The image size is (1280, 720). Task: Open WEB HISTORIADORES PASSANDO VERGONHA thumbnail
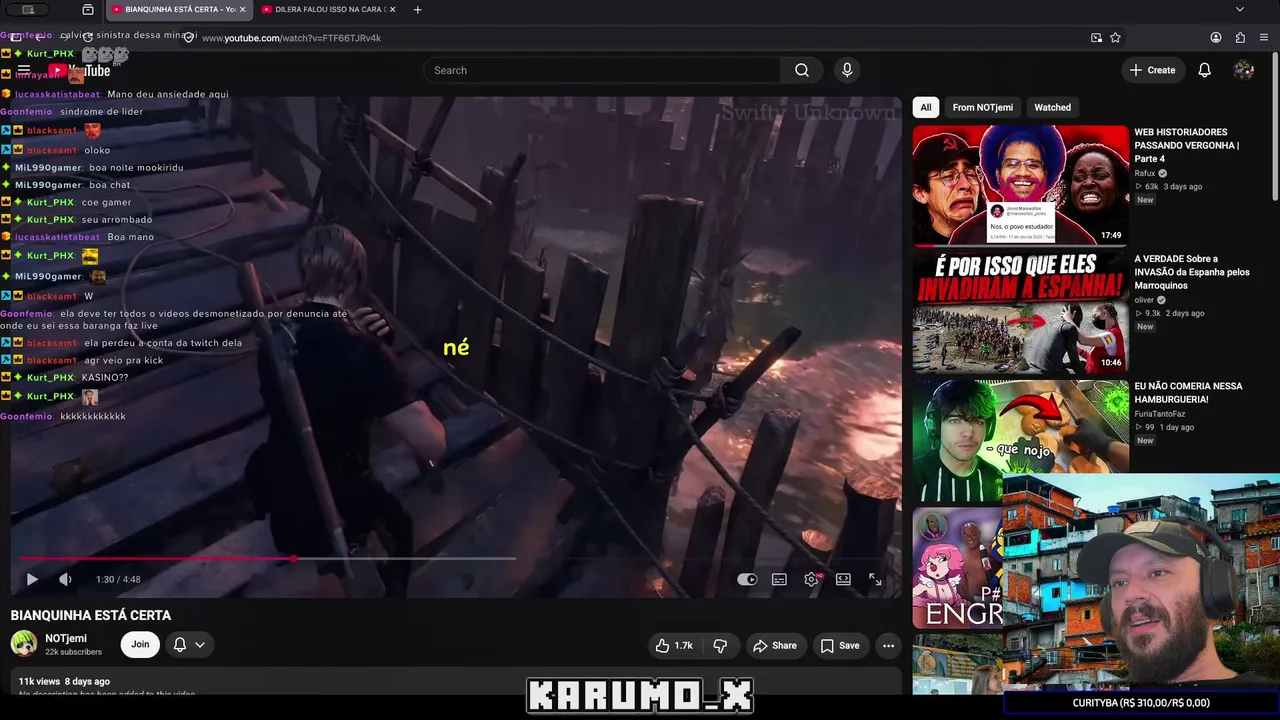pos(1020,185)
